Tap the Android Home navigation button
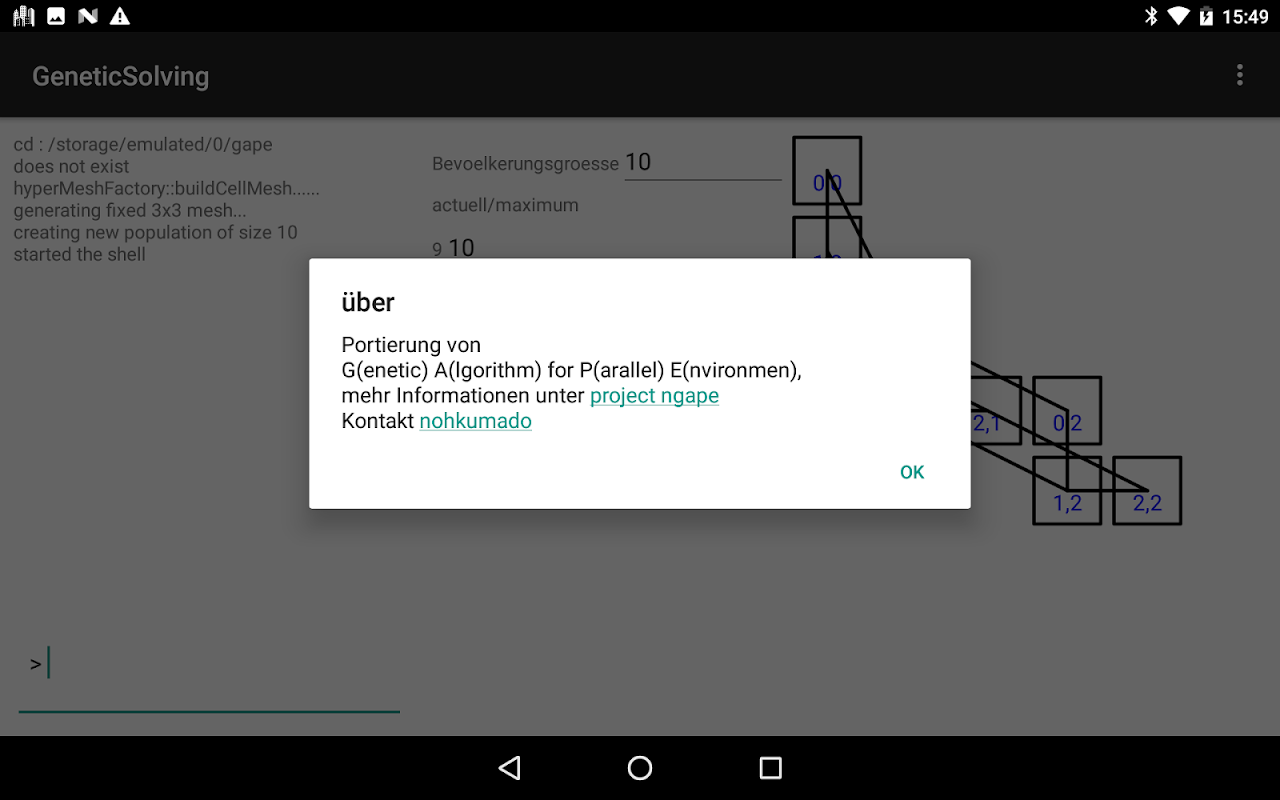This screenshot has width=1280, height=800. (x=640, y=768)
